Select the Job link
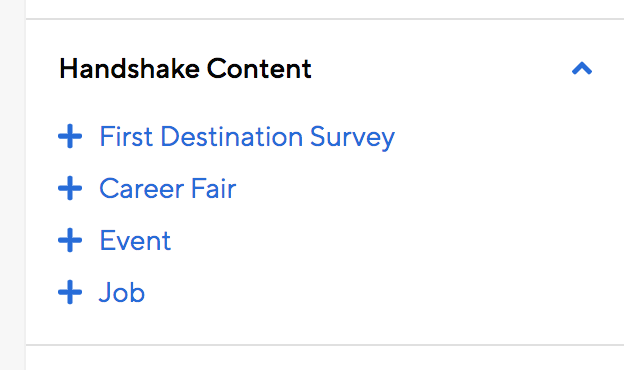 pyautogui.click(x=122, y=292)
